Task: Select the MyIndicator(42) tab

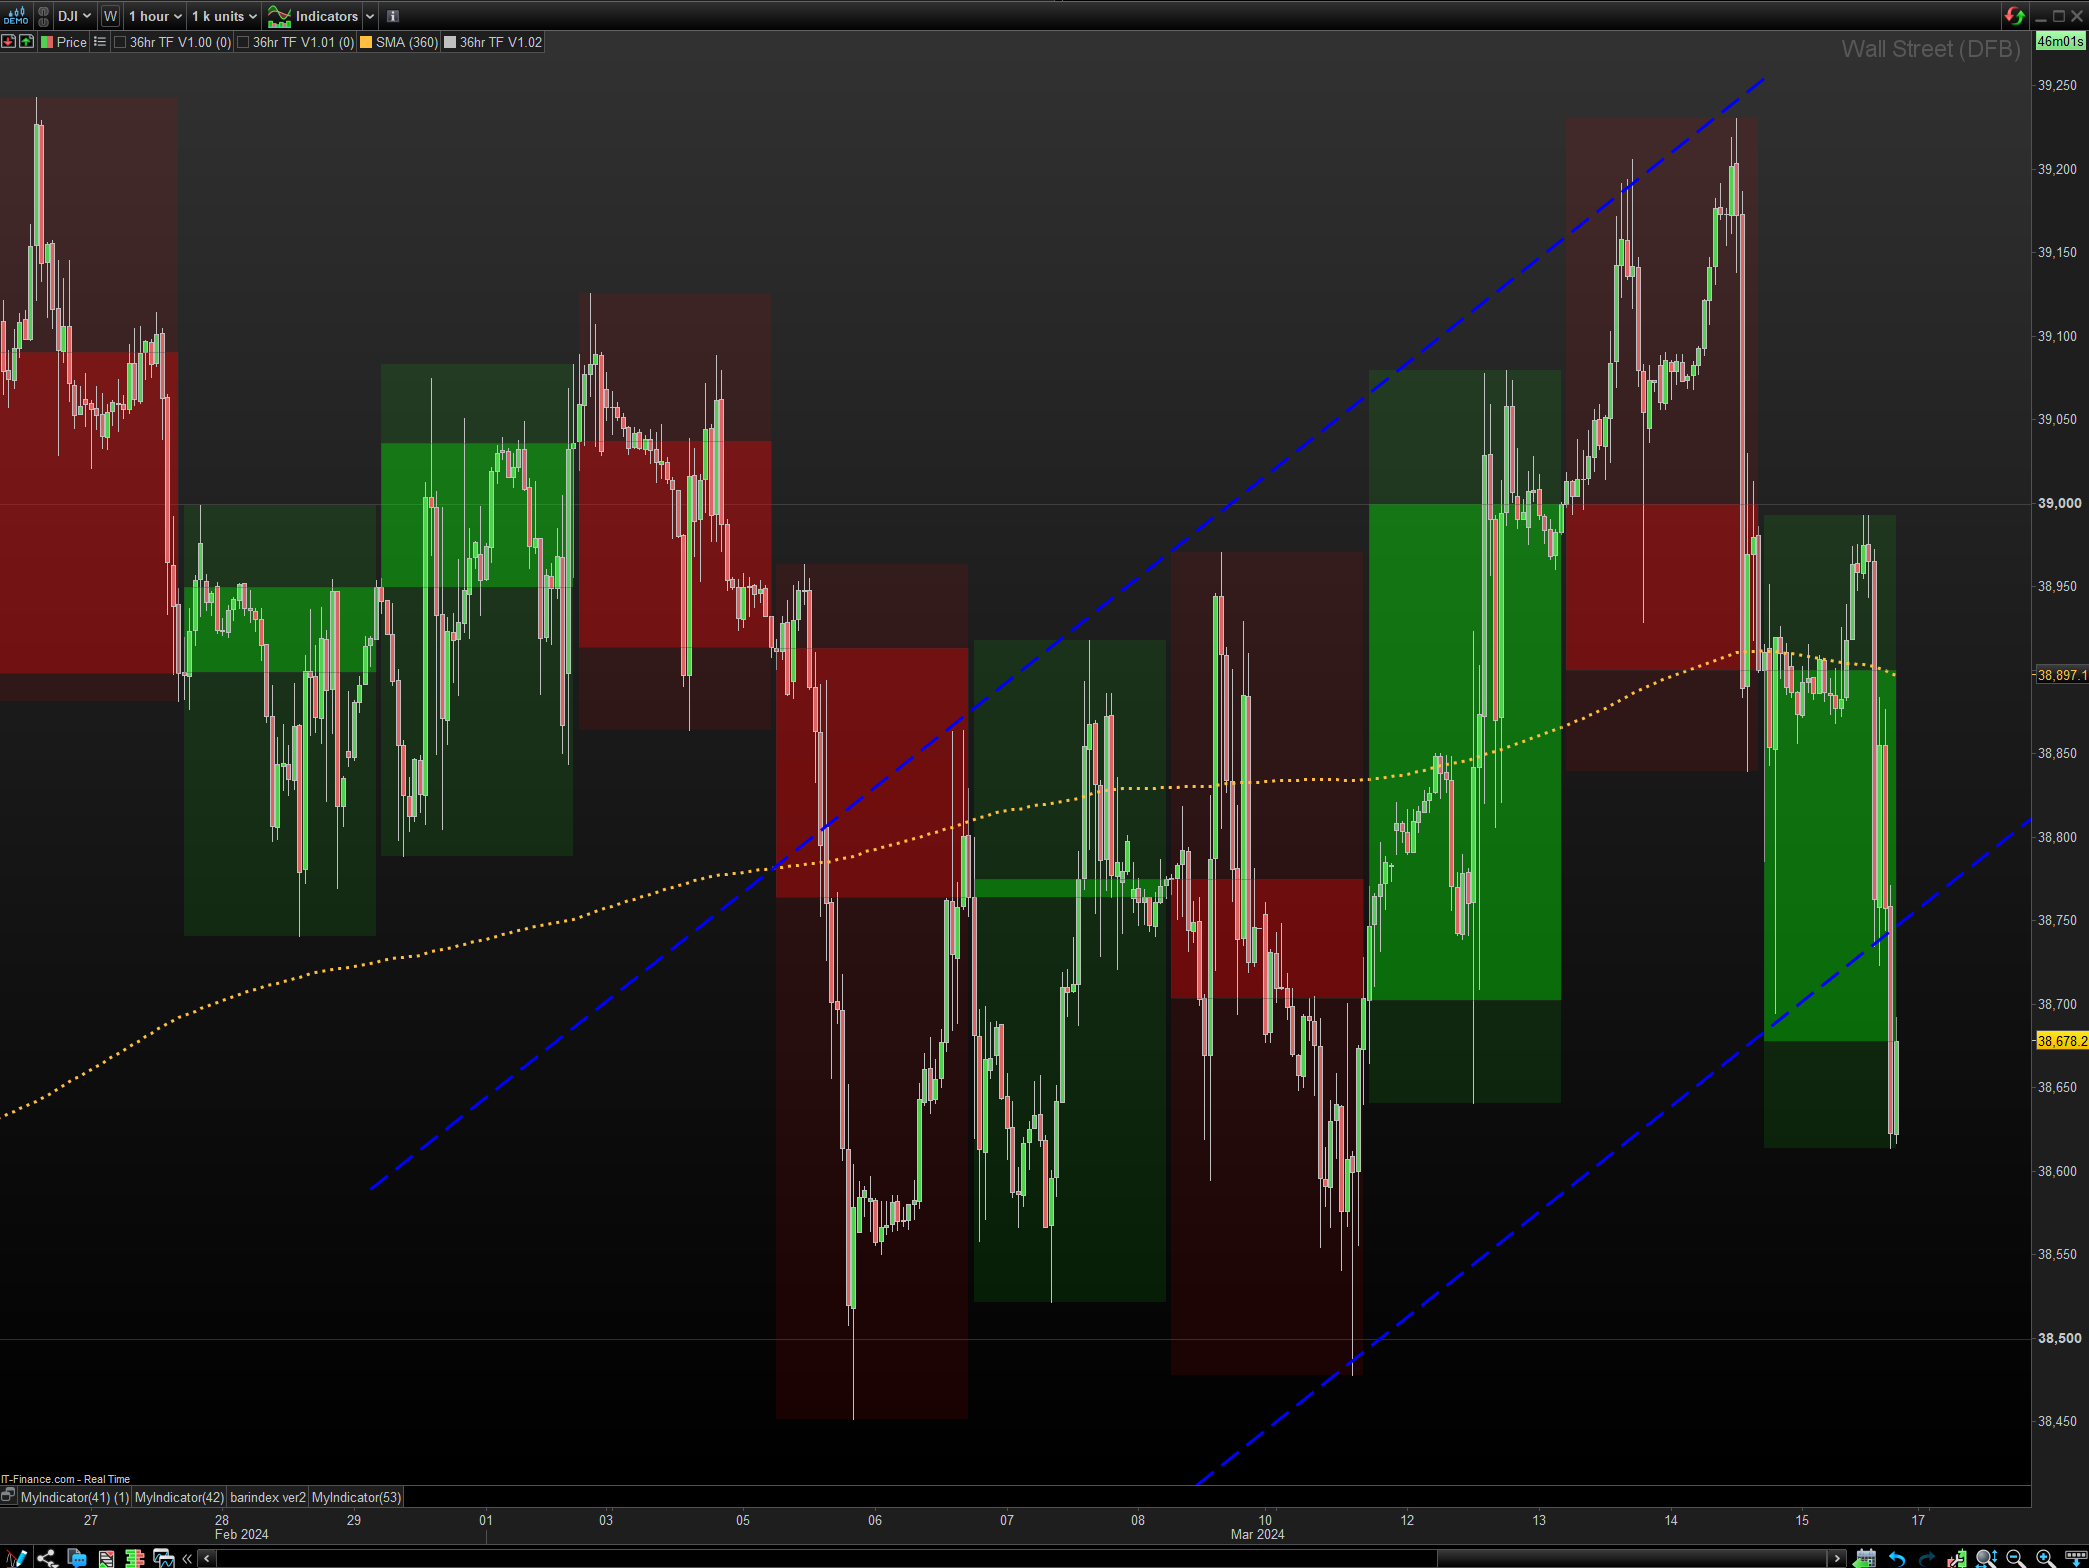Action: click(x=179, y=1497)
